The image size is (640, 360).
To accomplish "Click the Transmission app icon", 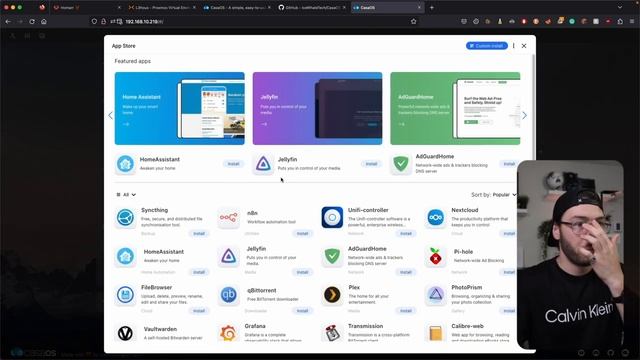I will tap(332, 333).
